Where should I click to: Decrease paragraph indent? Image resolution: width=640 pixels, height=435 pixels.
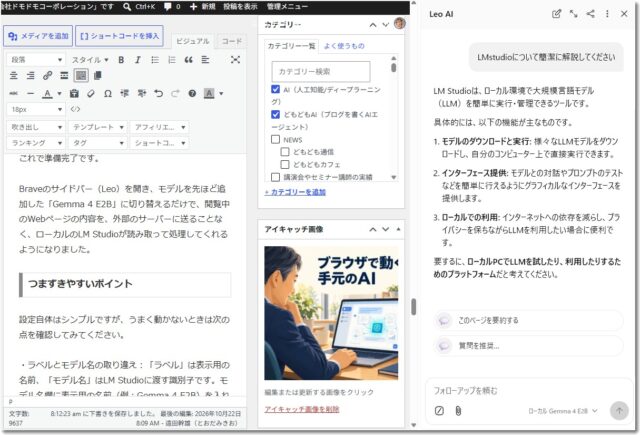coord(124,93)
